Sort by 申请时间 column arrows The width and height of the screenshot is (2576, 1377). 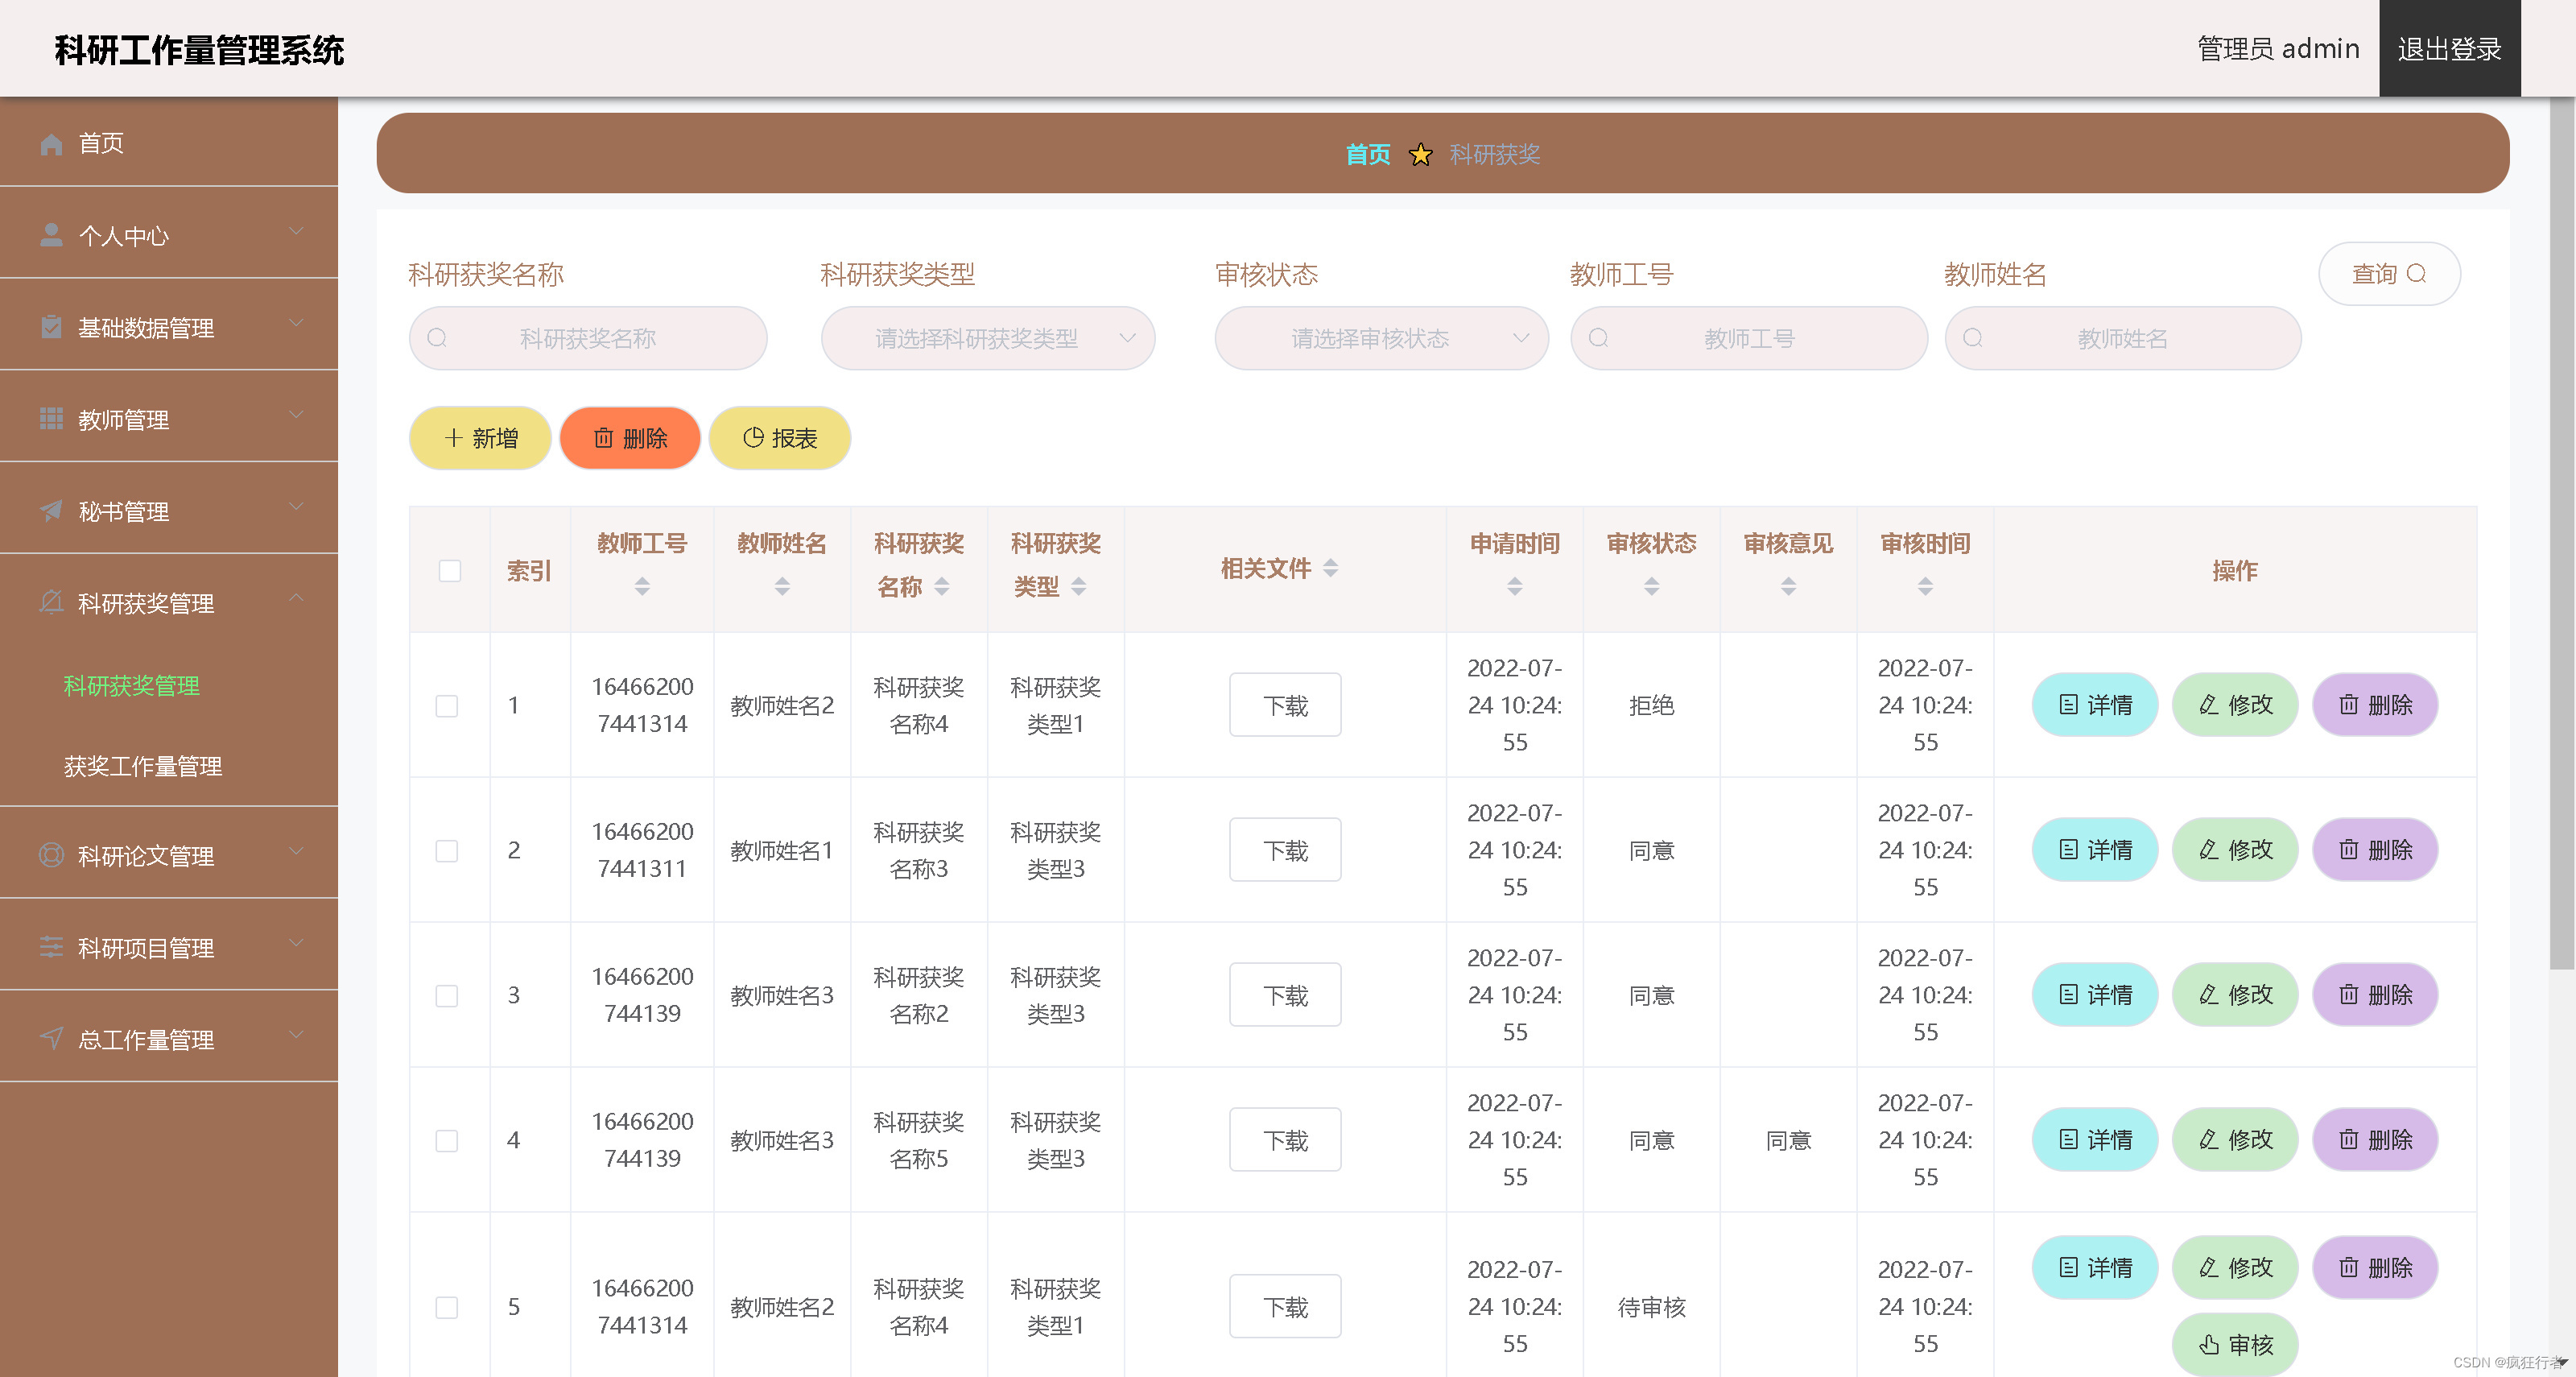click(x=1515, y=587)
